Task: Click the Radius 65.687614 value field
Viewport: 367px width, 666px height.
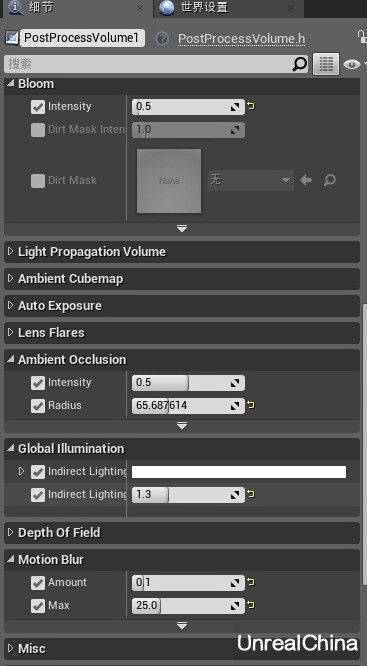Action: coord(188,406)
